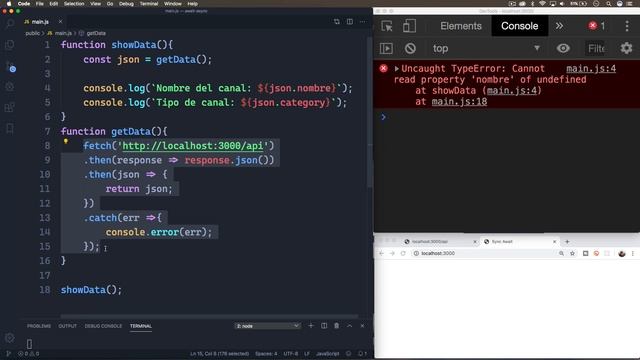Clear the console with the clear icon
This screenshot has height=360, width=640.
click(x=410, y=48)
